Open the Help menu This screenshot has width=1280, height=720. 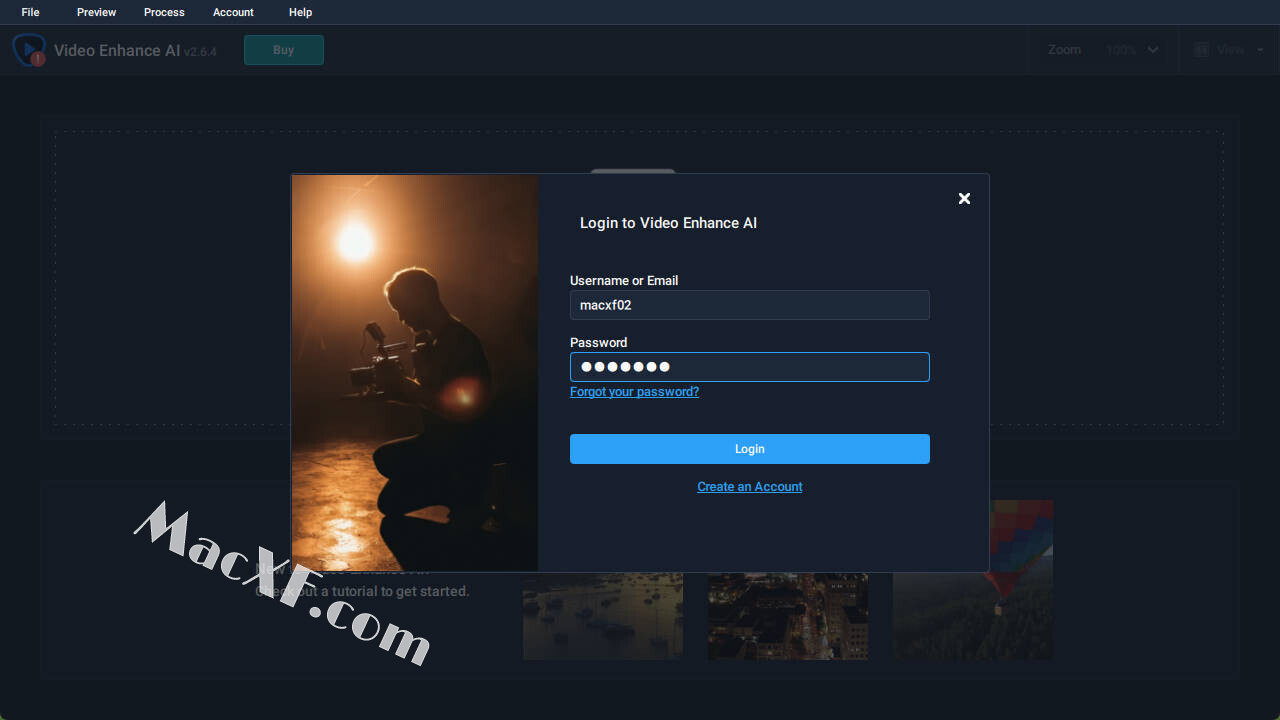coord(300,12)
